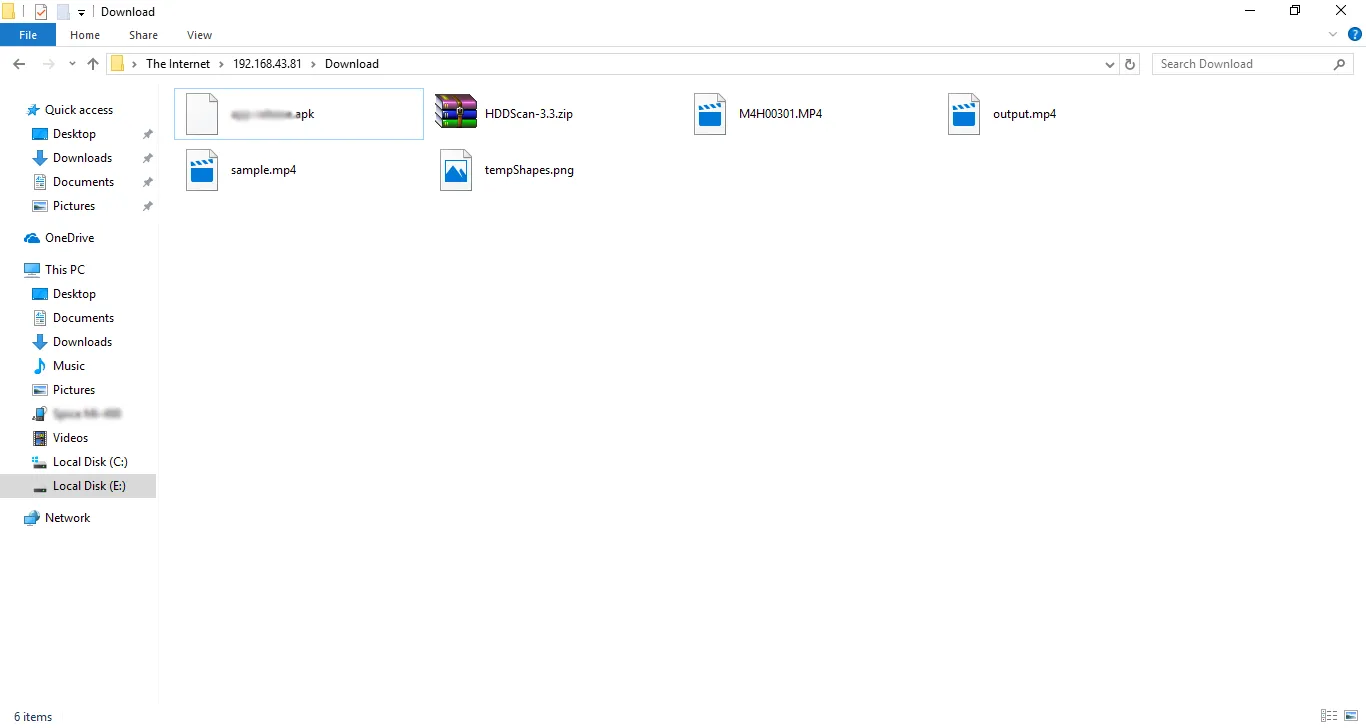Open the File menu
1366x728 pixels.
coord(28,35)
